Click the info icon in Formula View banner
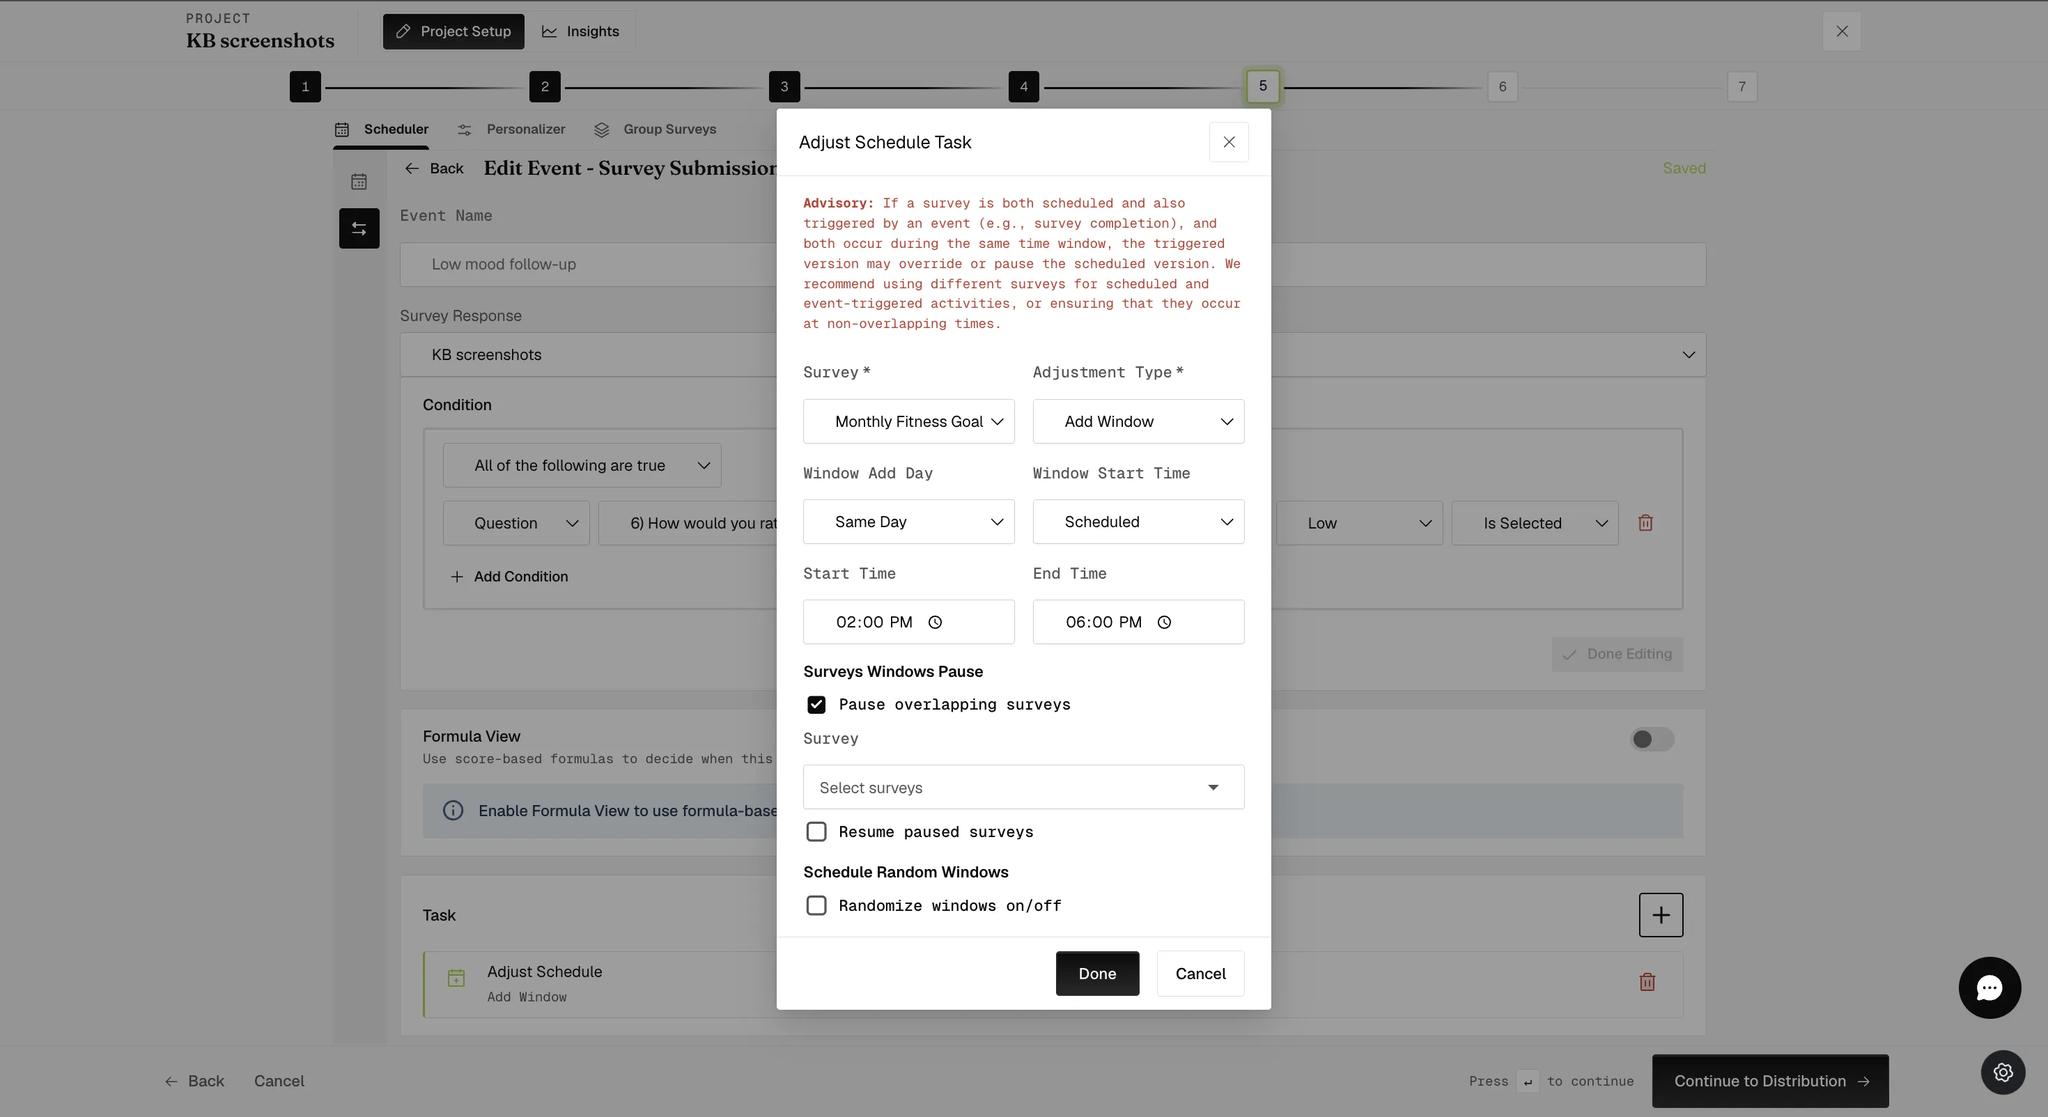The image size is (2048, 1117). pos(453,811)
